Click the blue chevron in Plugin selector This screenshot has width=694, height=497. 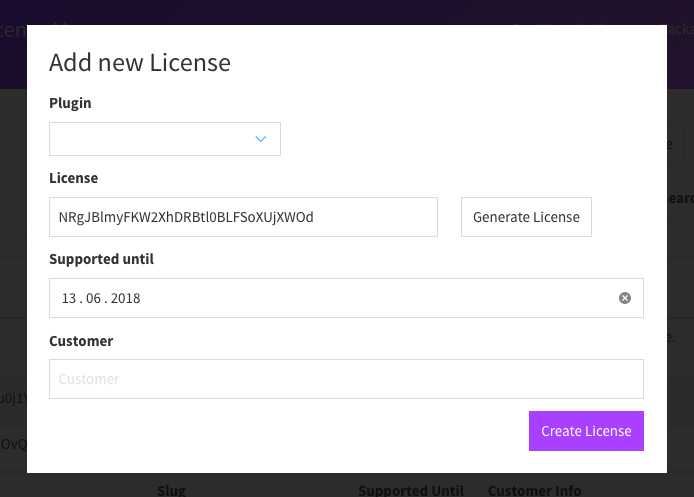point(261,139)
